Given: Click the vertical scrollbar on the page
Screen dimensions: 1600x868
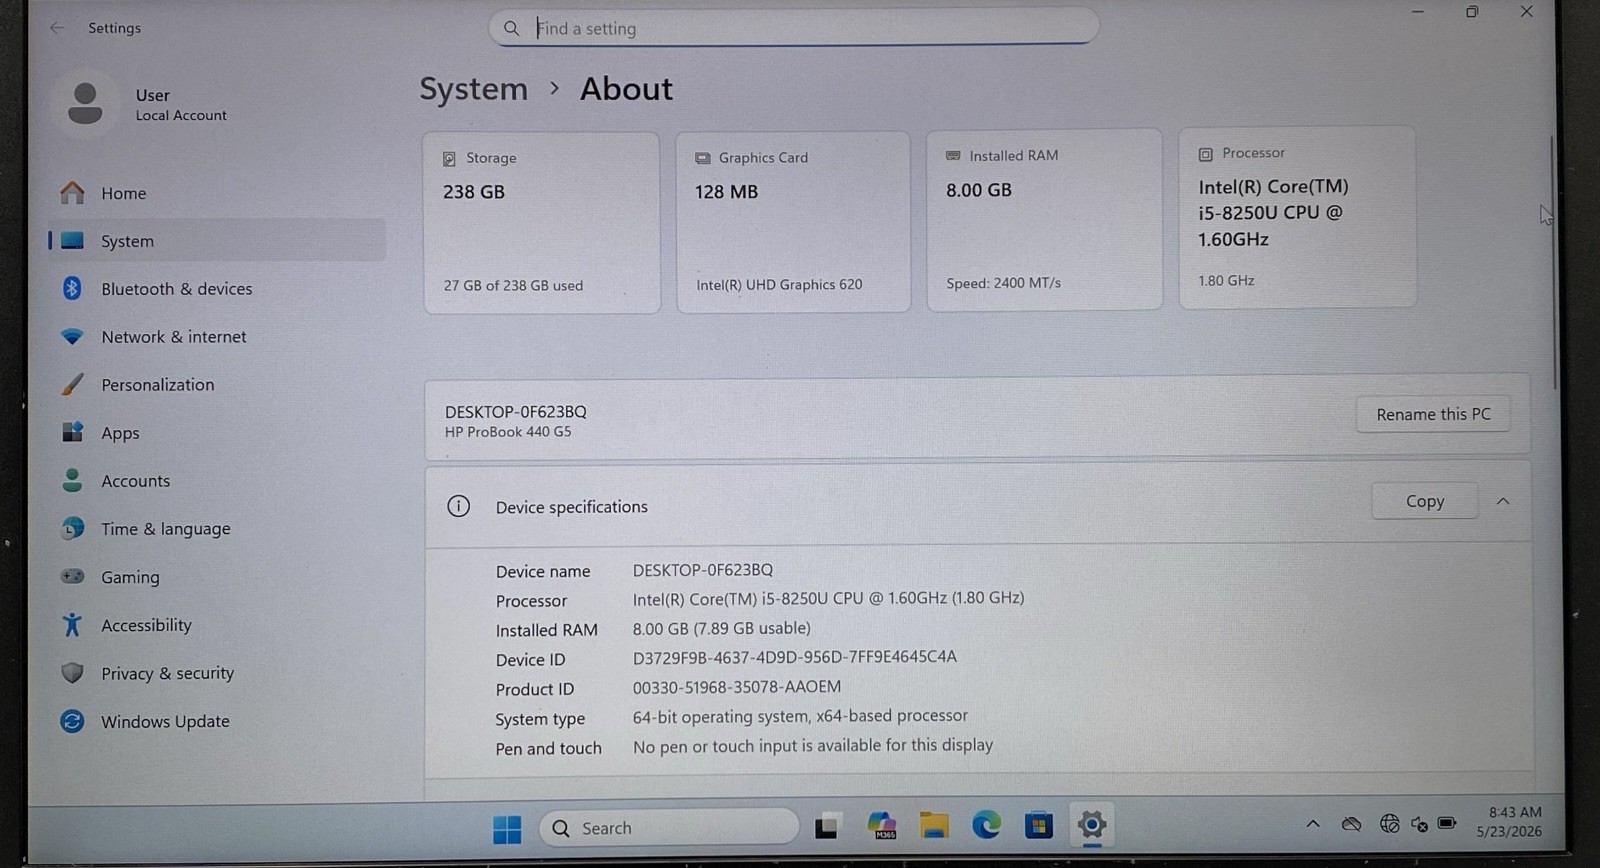Looking at the screenshot, I should pyautogui.click(x=1553, y=262).
